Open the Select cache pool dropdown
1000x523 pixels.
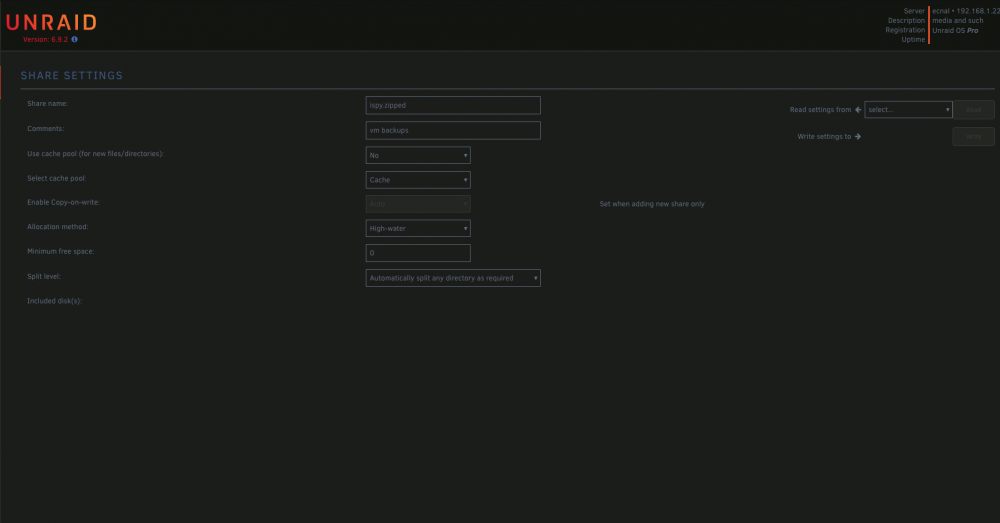[418, 180]
